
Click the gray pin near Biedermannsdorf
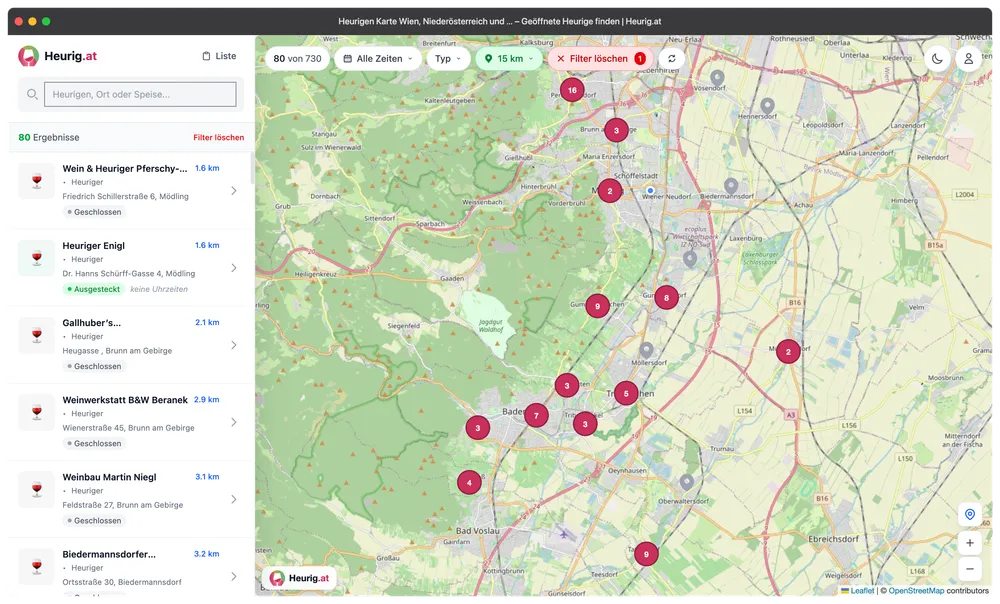732,186
